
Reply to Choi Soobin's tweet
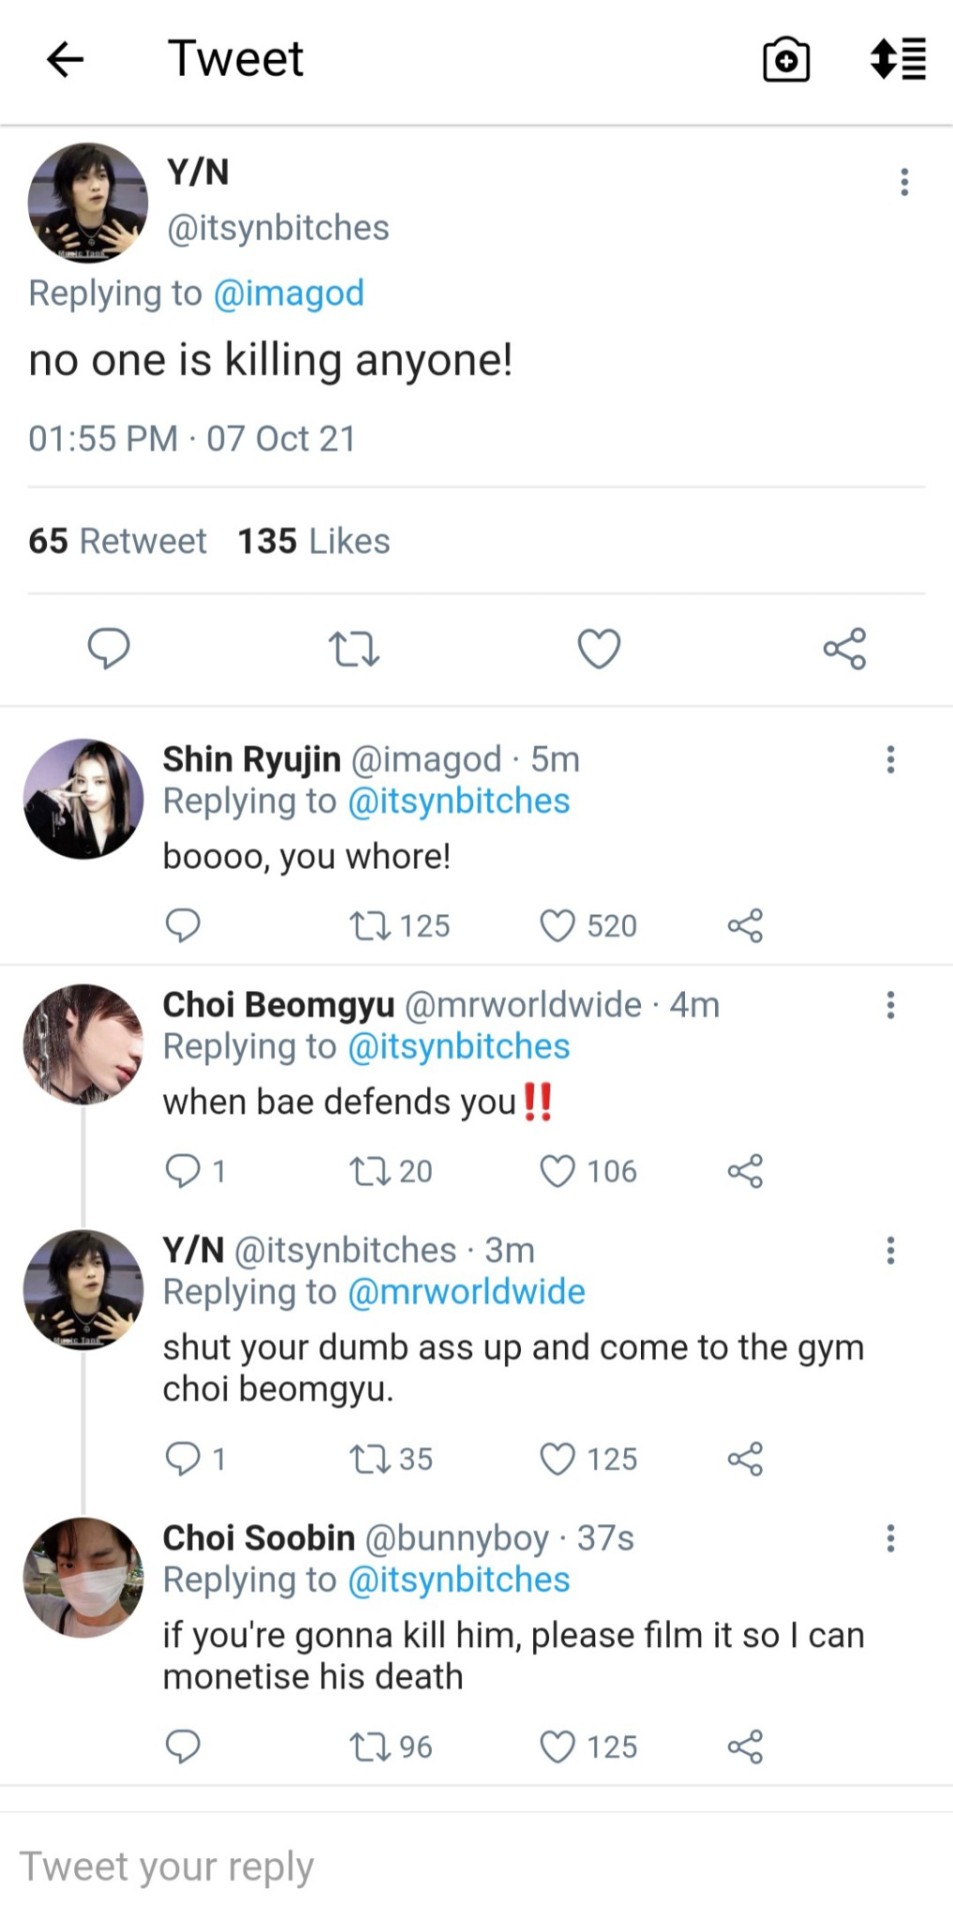[183, 1746]
